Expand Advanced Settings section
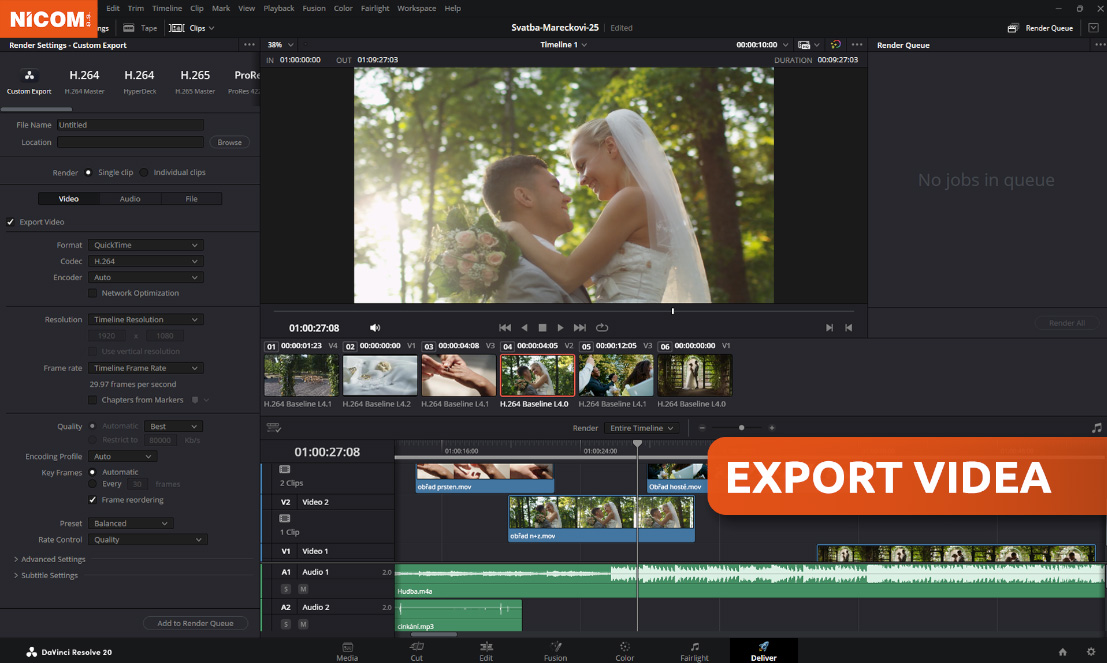The height and width of the screenshot is (663, 1107). pyautogui.click(x=49, y=559)
